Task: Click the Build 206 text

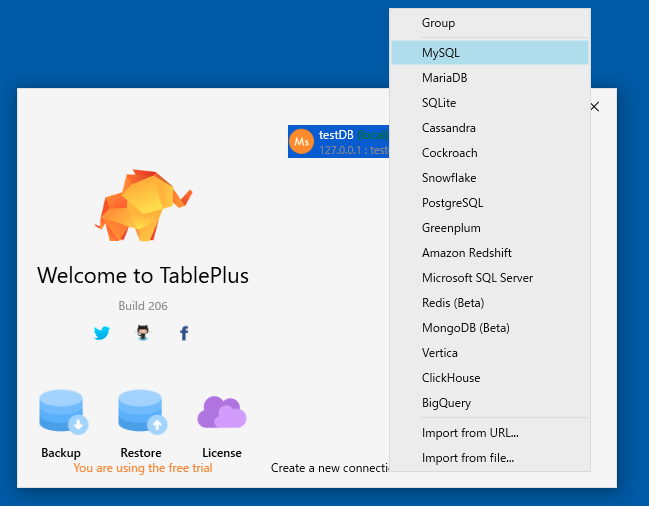Action: pos(143,306)
